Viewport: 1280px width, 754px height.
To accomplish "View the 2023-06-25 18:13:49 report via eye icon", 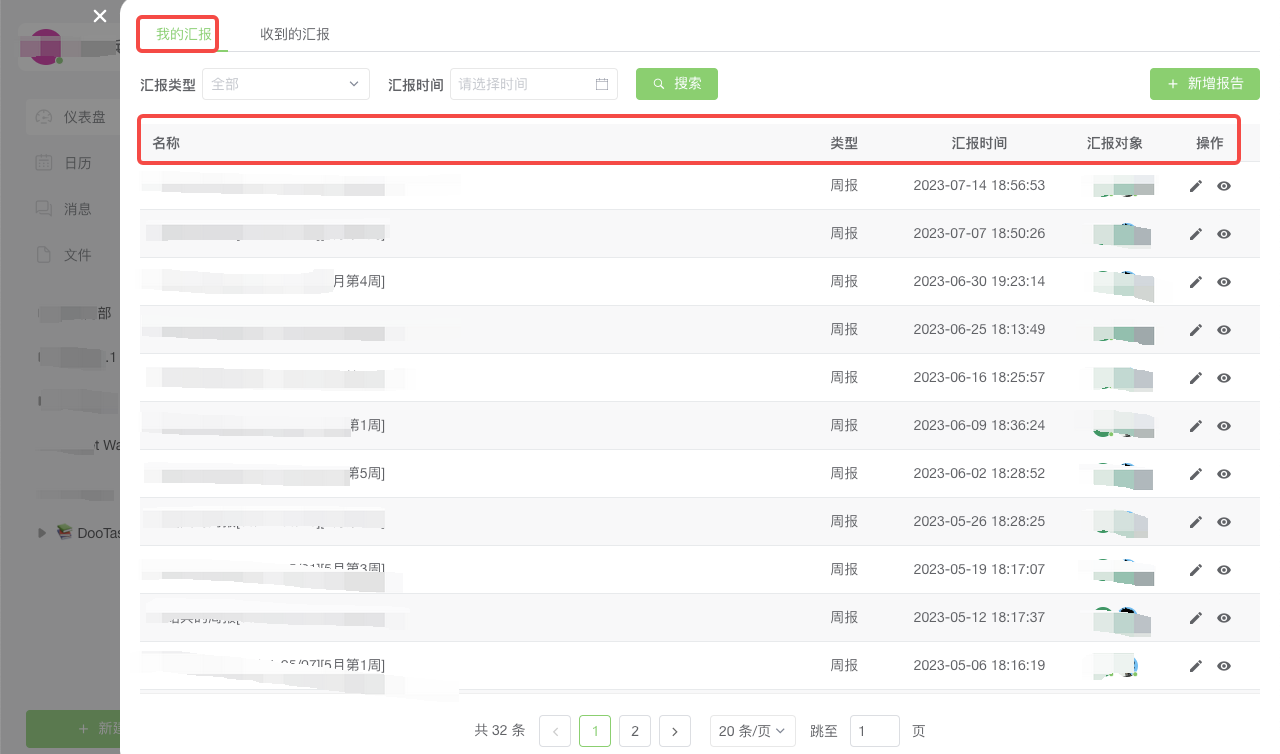I will [x=1223, y=330].
